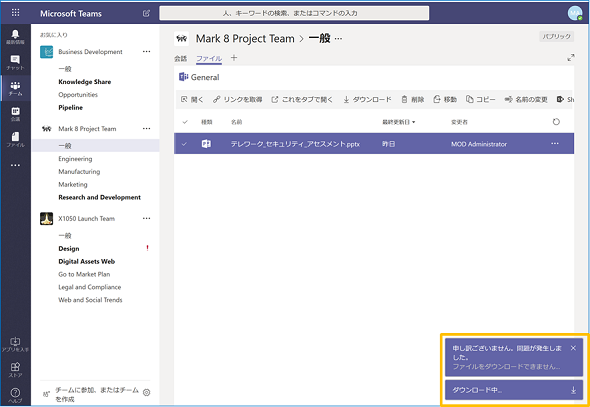Click the Business Development team avatar

click(x=47, y=52)
